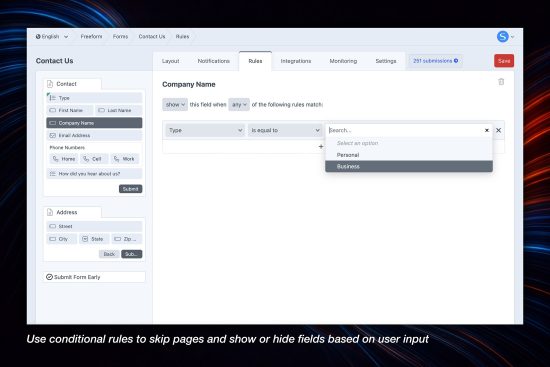The image size is (550, 367).
Task: Open the 'is equal to' operator dropdown
Action: coord(285,130)
